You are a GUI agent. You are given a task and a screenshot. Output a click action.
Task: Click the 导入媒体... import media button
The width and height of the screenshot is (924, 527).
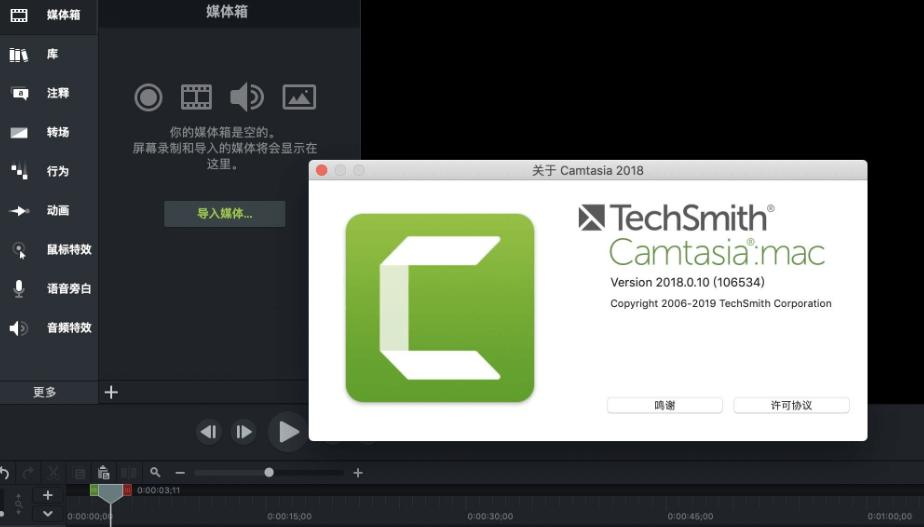click(225, 213)
